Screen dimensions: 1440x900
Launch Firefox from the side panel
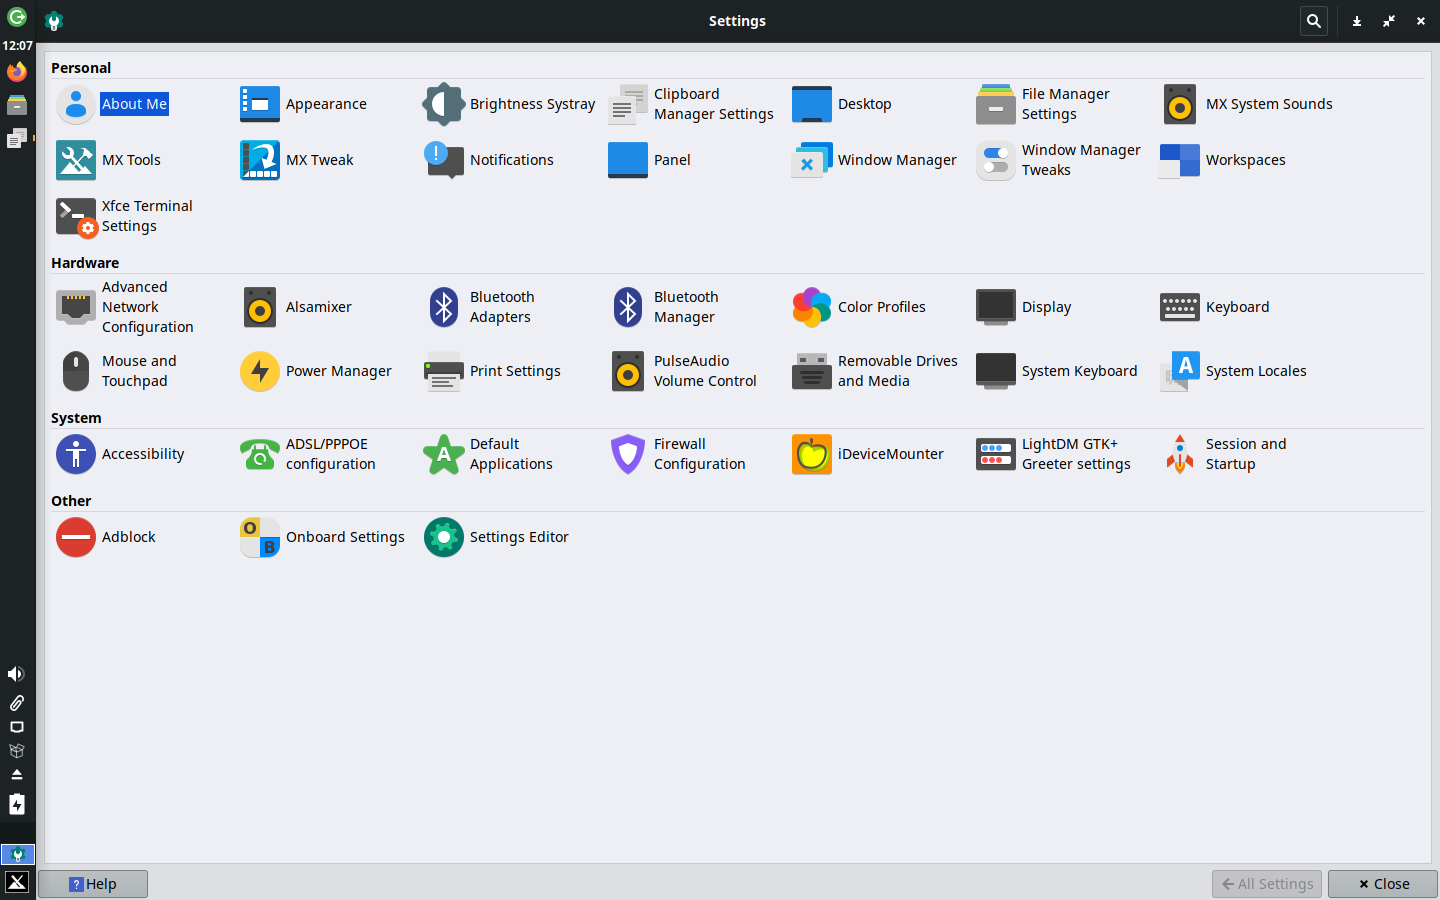pos(17,72)
